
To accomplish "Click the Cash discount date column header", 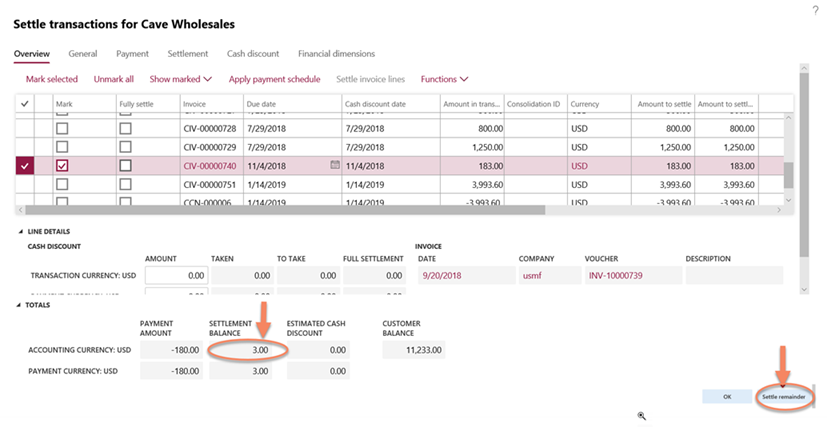I will point(391,104).
